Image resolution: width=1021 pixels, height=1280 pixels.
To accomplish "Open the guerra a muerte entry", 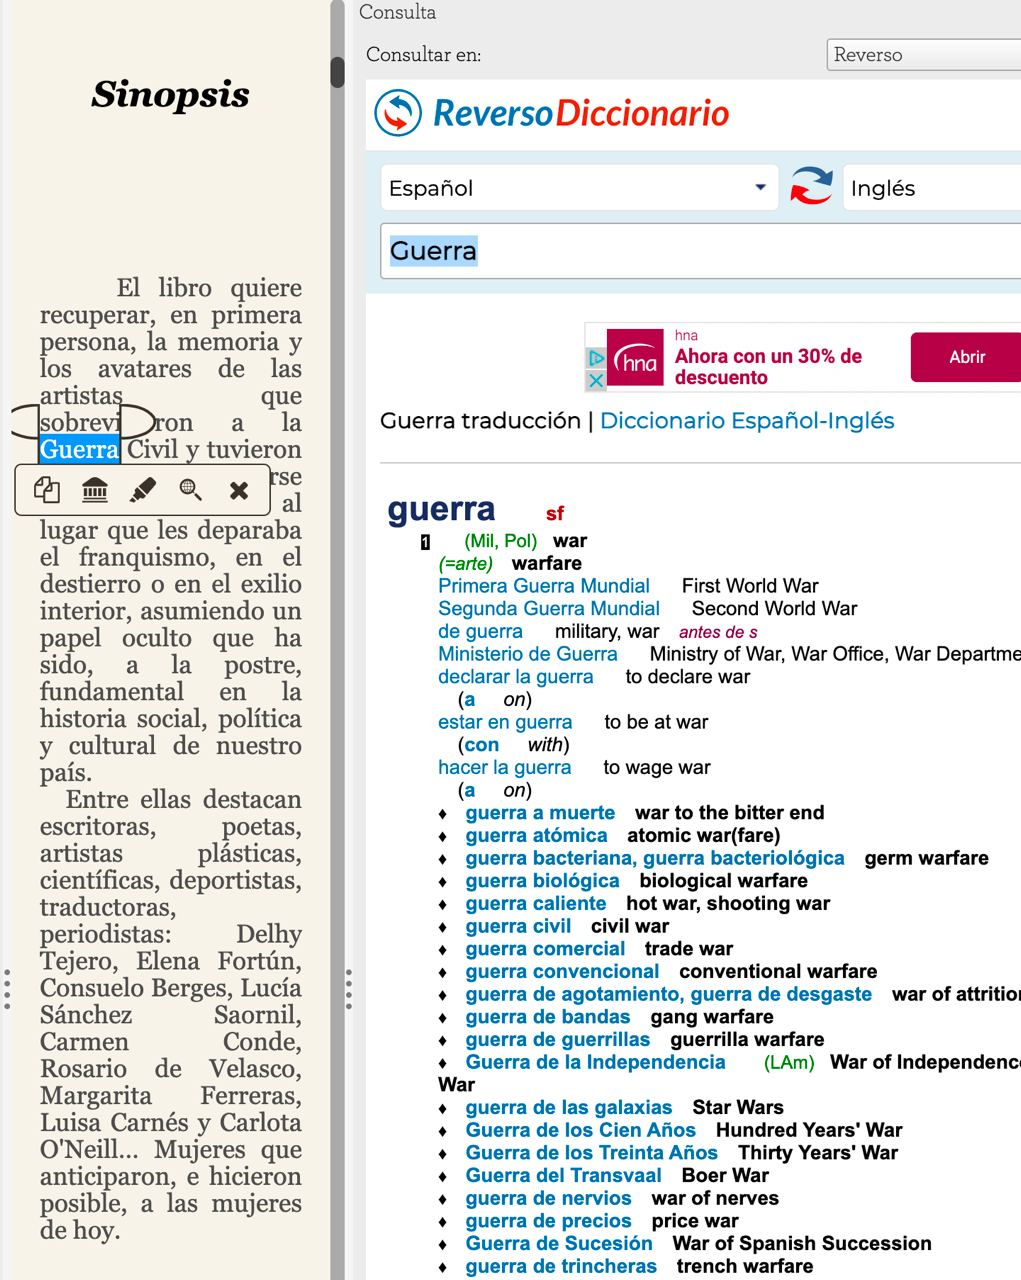I will pos(540,813).
